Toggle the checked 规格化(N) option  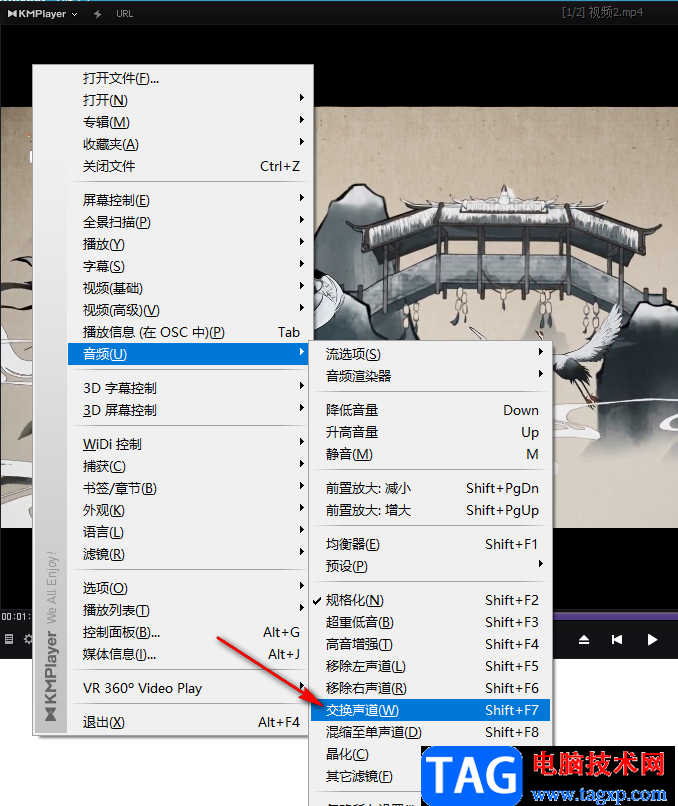[431, 600]
